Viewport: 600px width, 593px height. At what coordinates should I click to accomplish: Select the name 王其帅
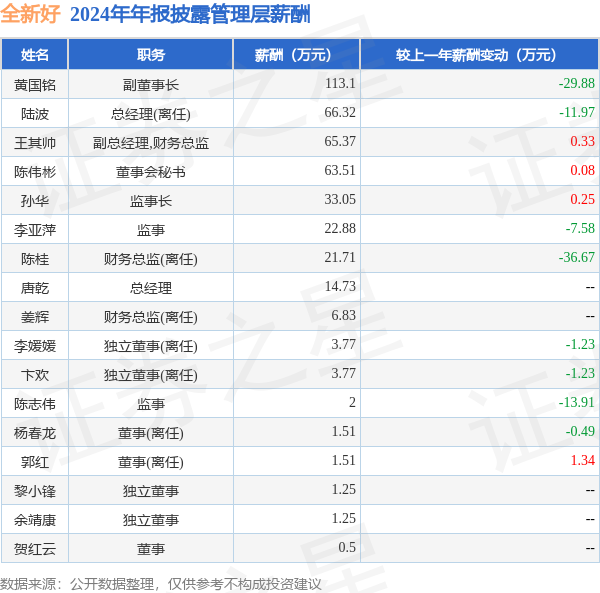(35, 143)
